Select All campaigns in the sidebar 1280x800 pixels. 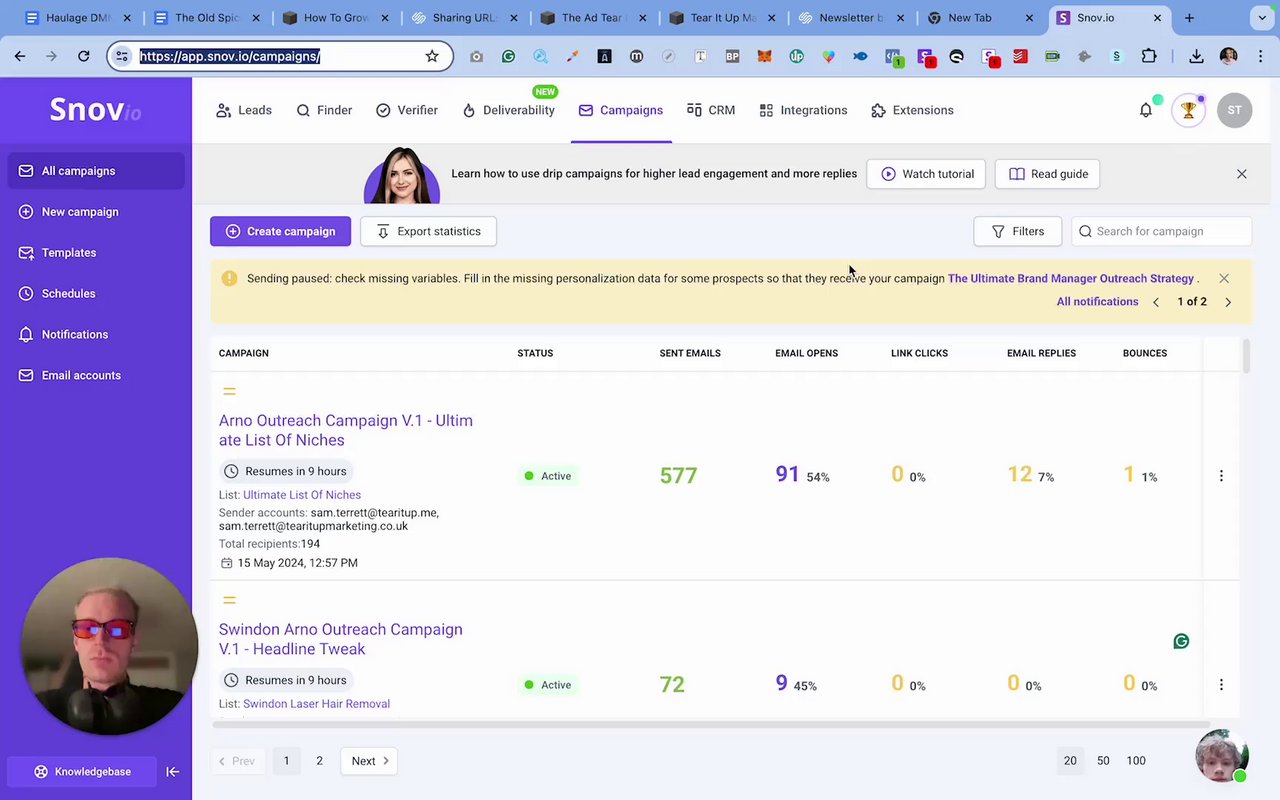96,171
